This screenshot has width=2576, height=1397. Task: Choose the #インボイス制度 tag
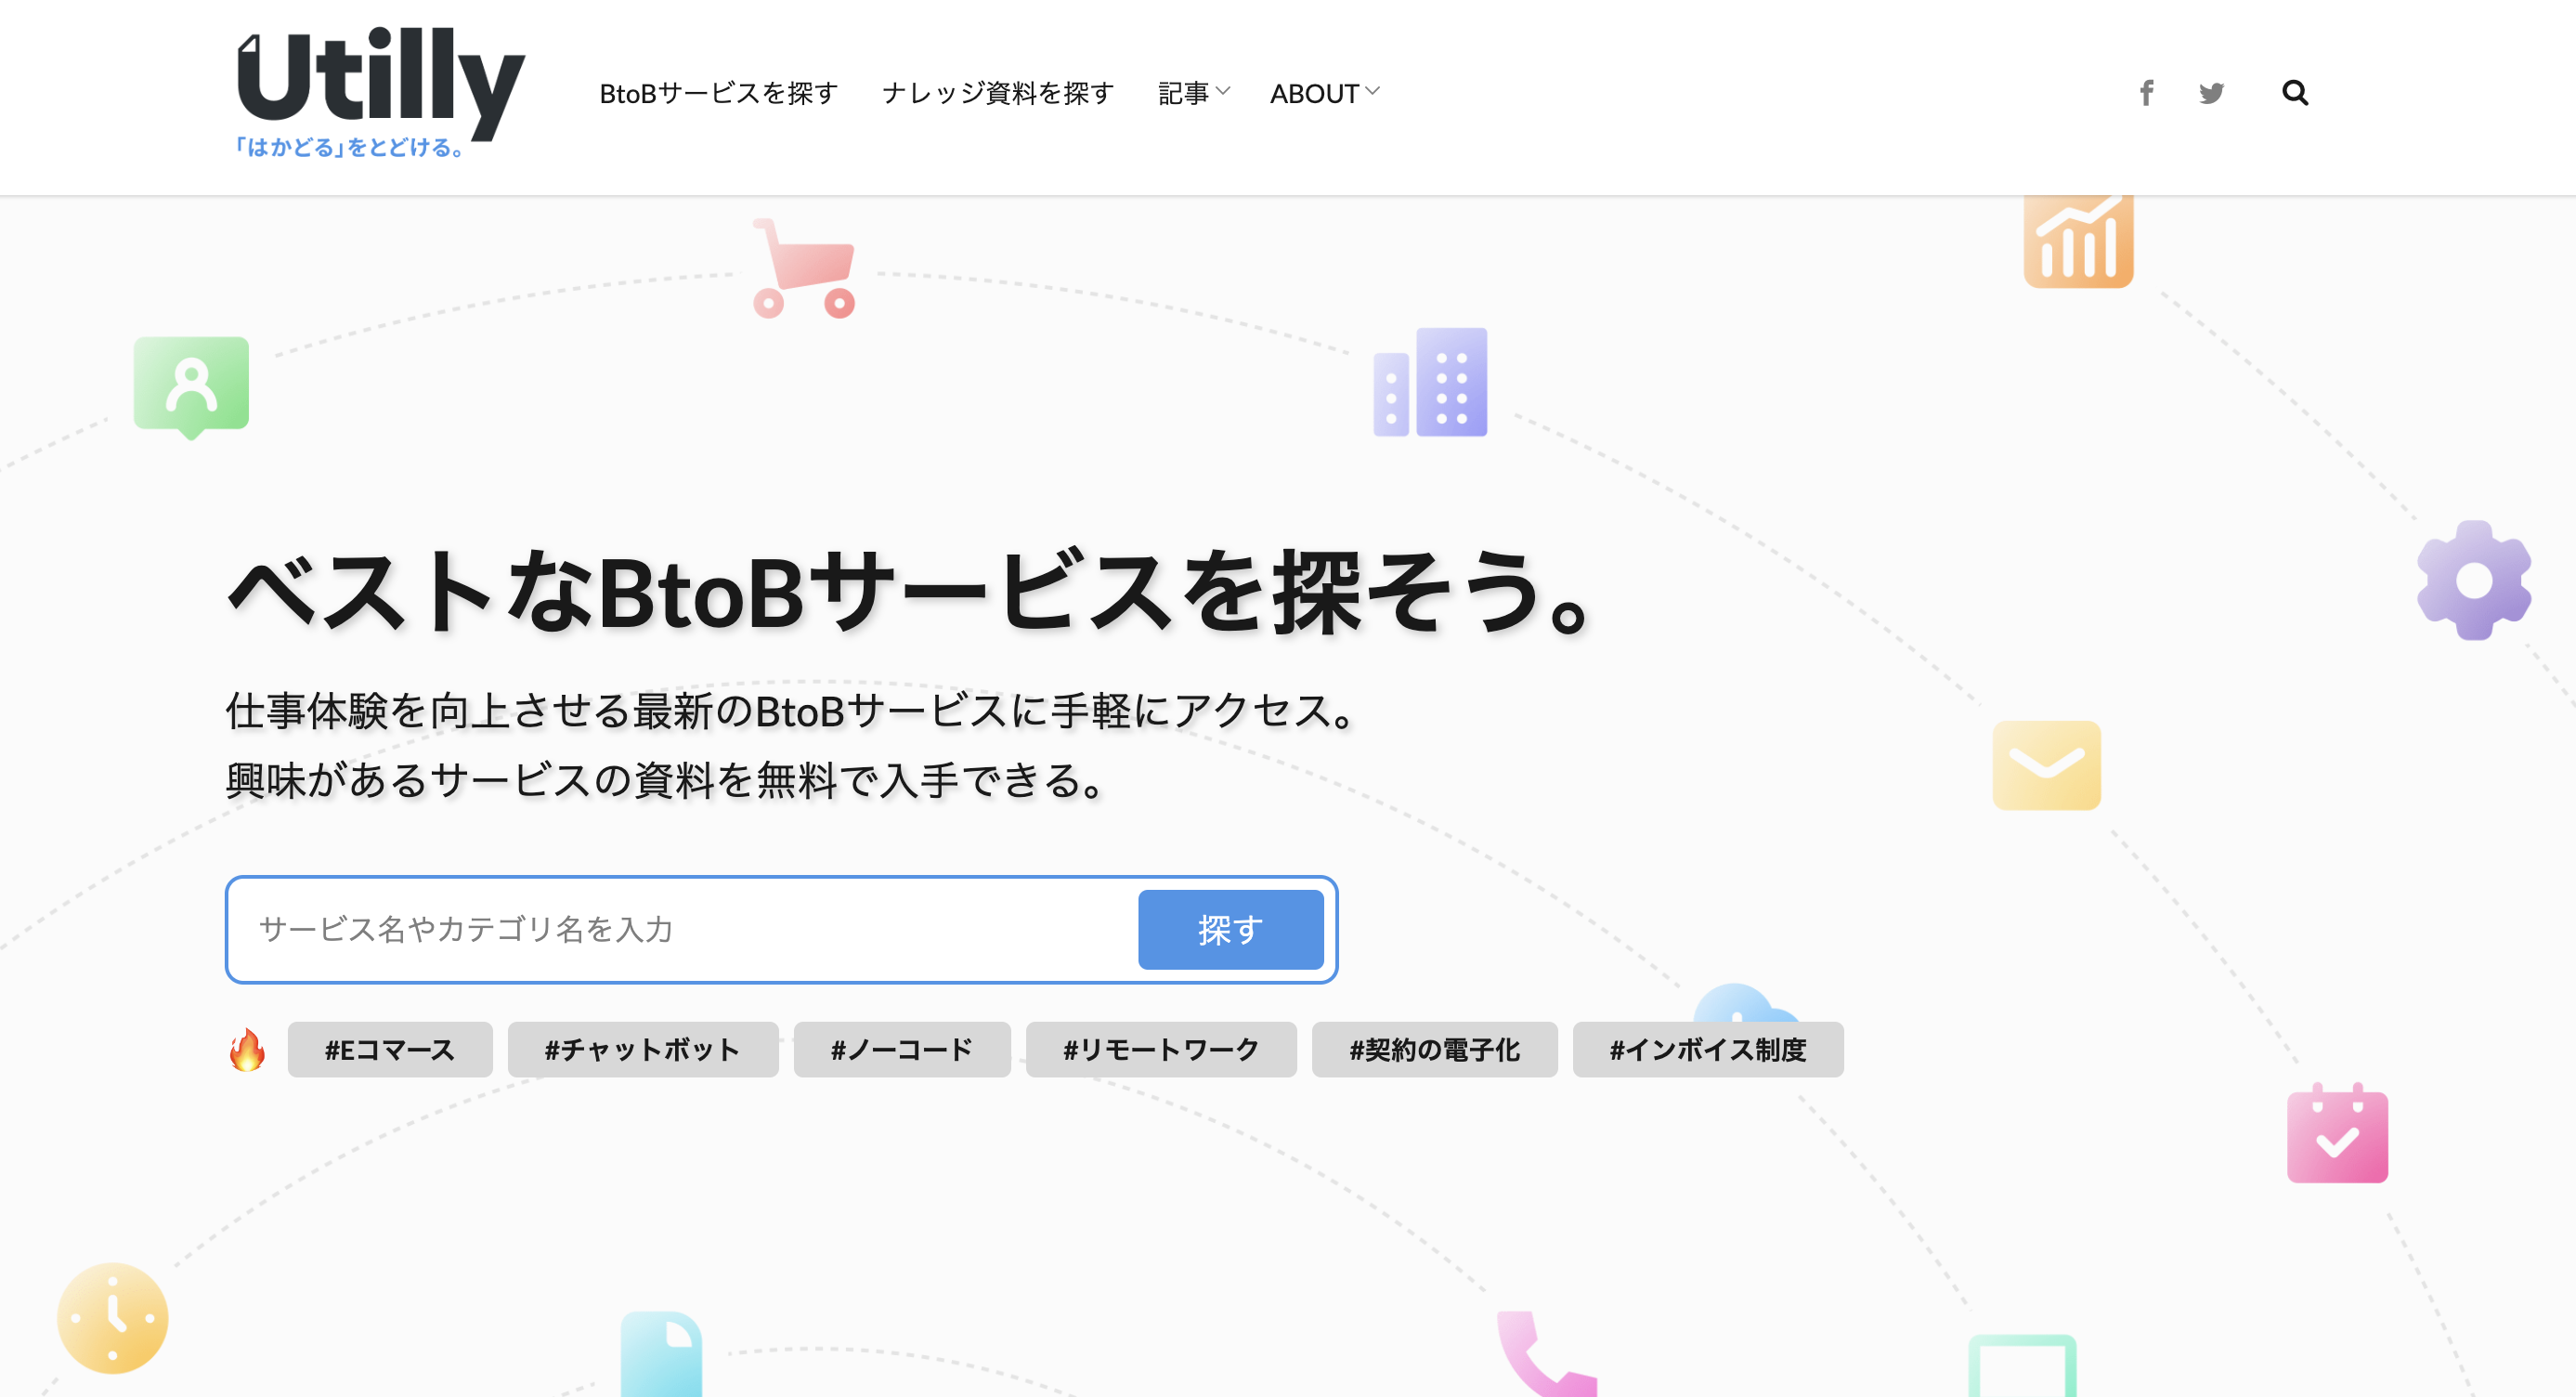tap(1707, 1049)
